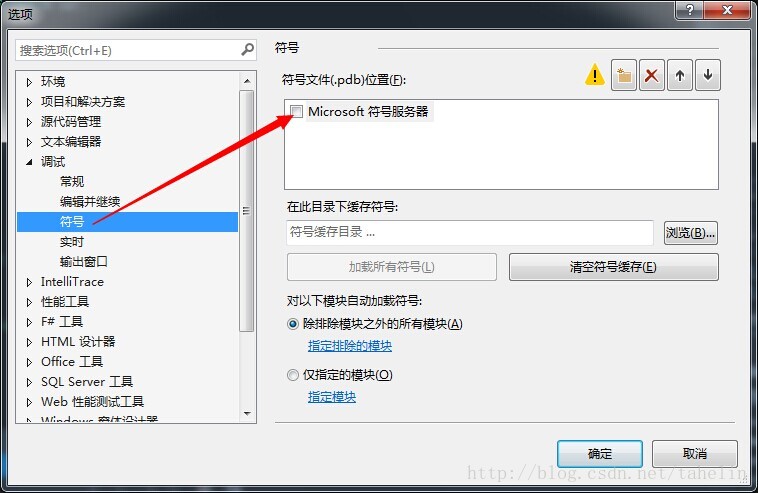
Task: Click the yellow warning triangle icon
Action: 595,74
